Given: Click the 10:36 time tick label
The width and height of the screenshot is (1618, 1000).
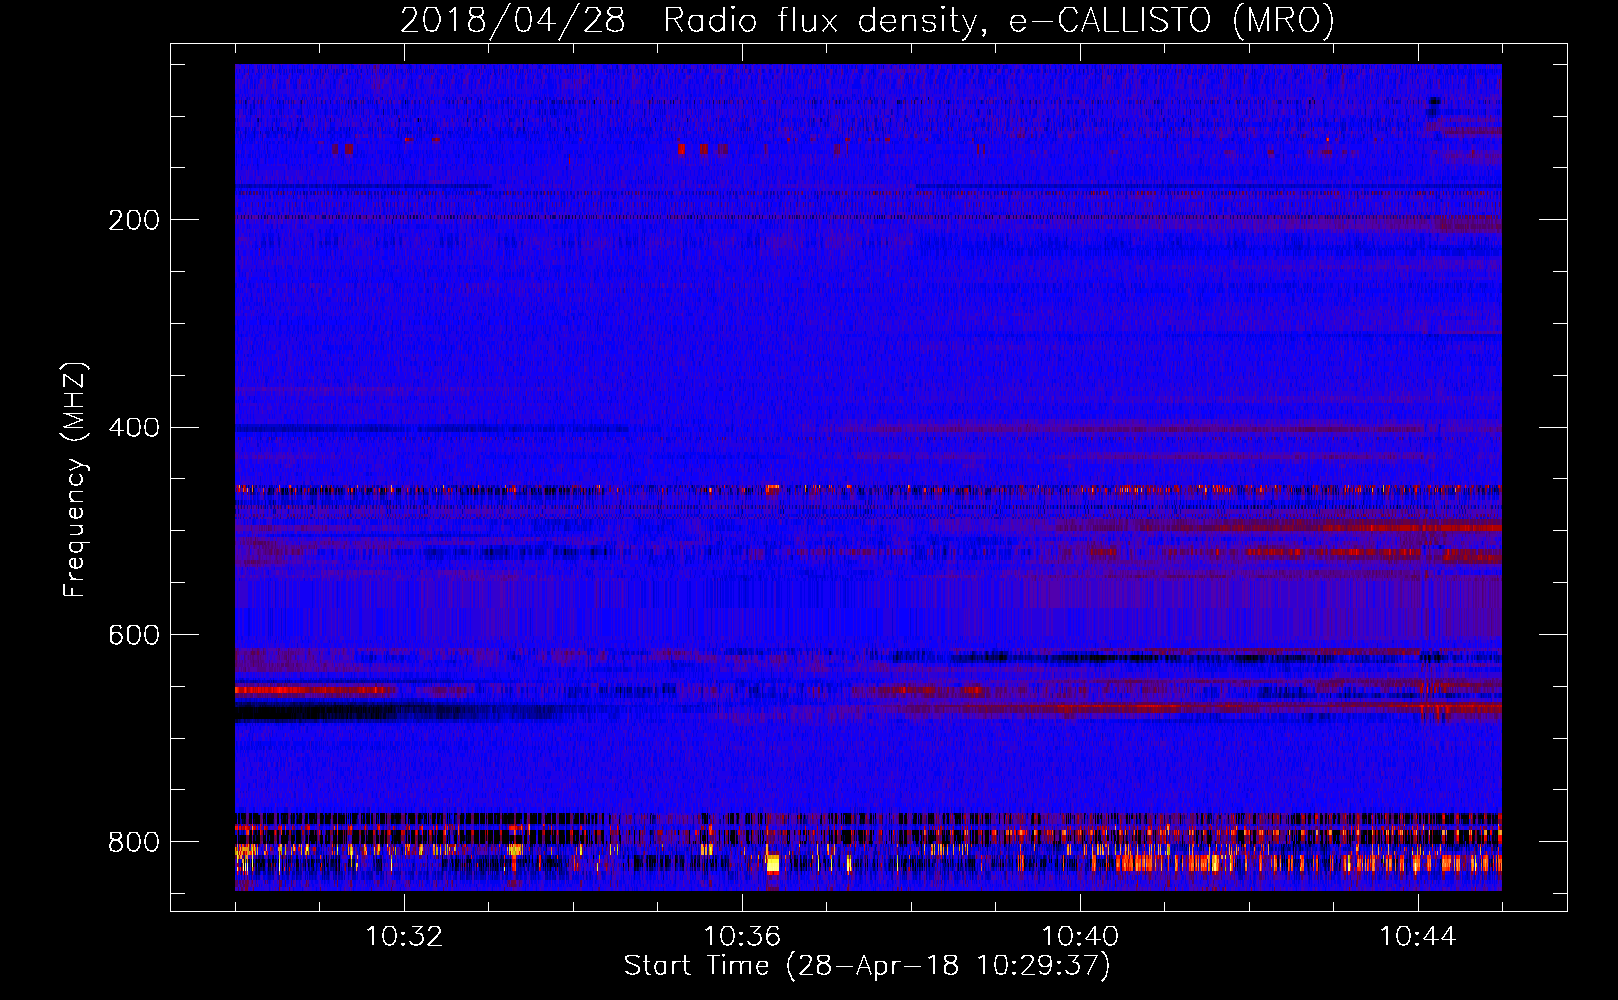Looking at the screenshot, I should tap(742, 937).
